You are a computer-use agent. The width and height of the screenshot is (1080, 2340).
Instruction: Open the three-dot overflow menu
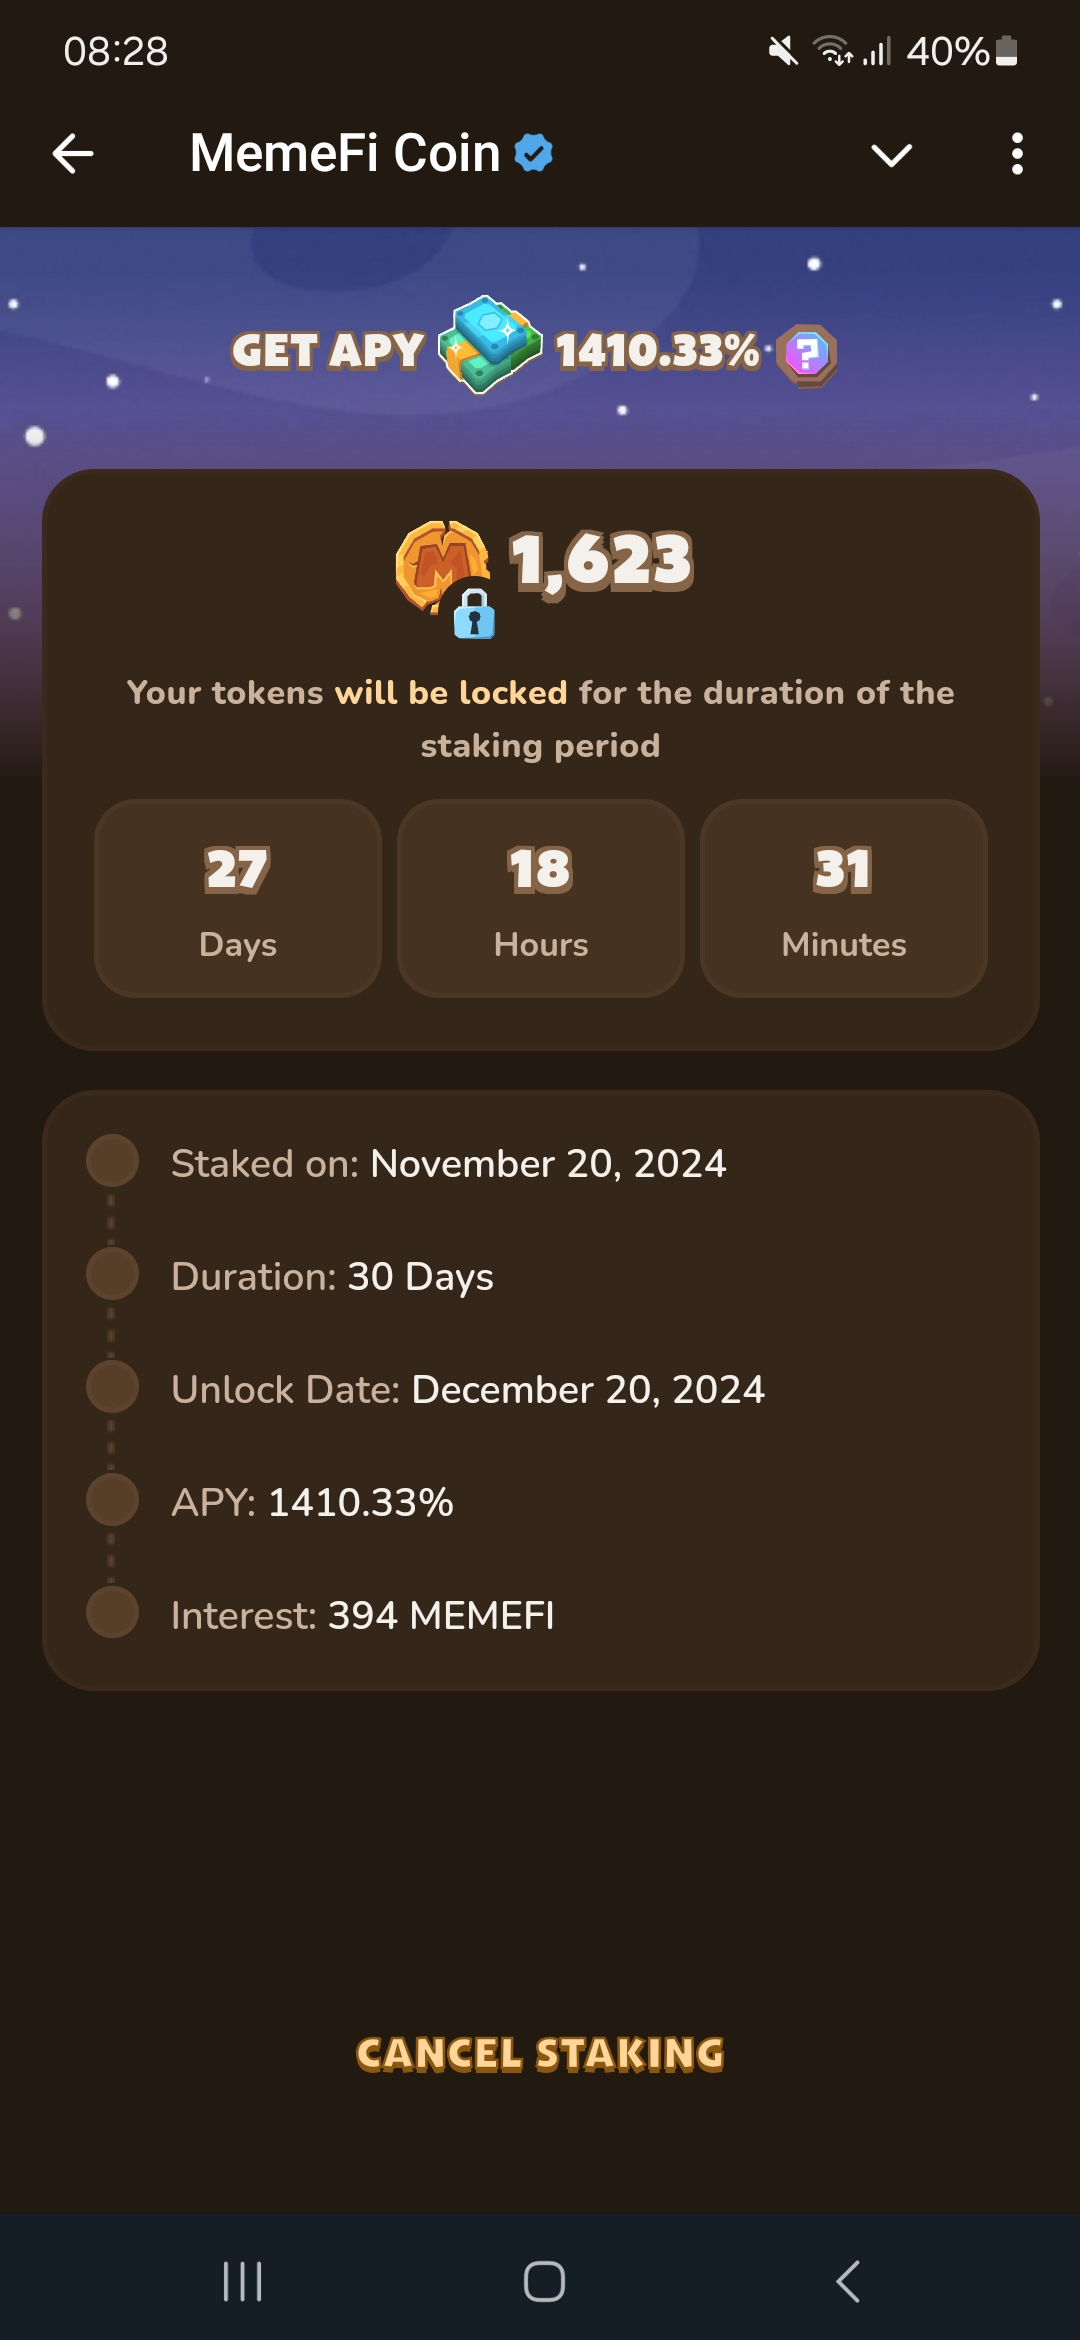click(x=1017, y=154)
